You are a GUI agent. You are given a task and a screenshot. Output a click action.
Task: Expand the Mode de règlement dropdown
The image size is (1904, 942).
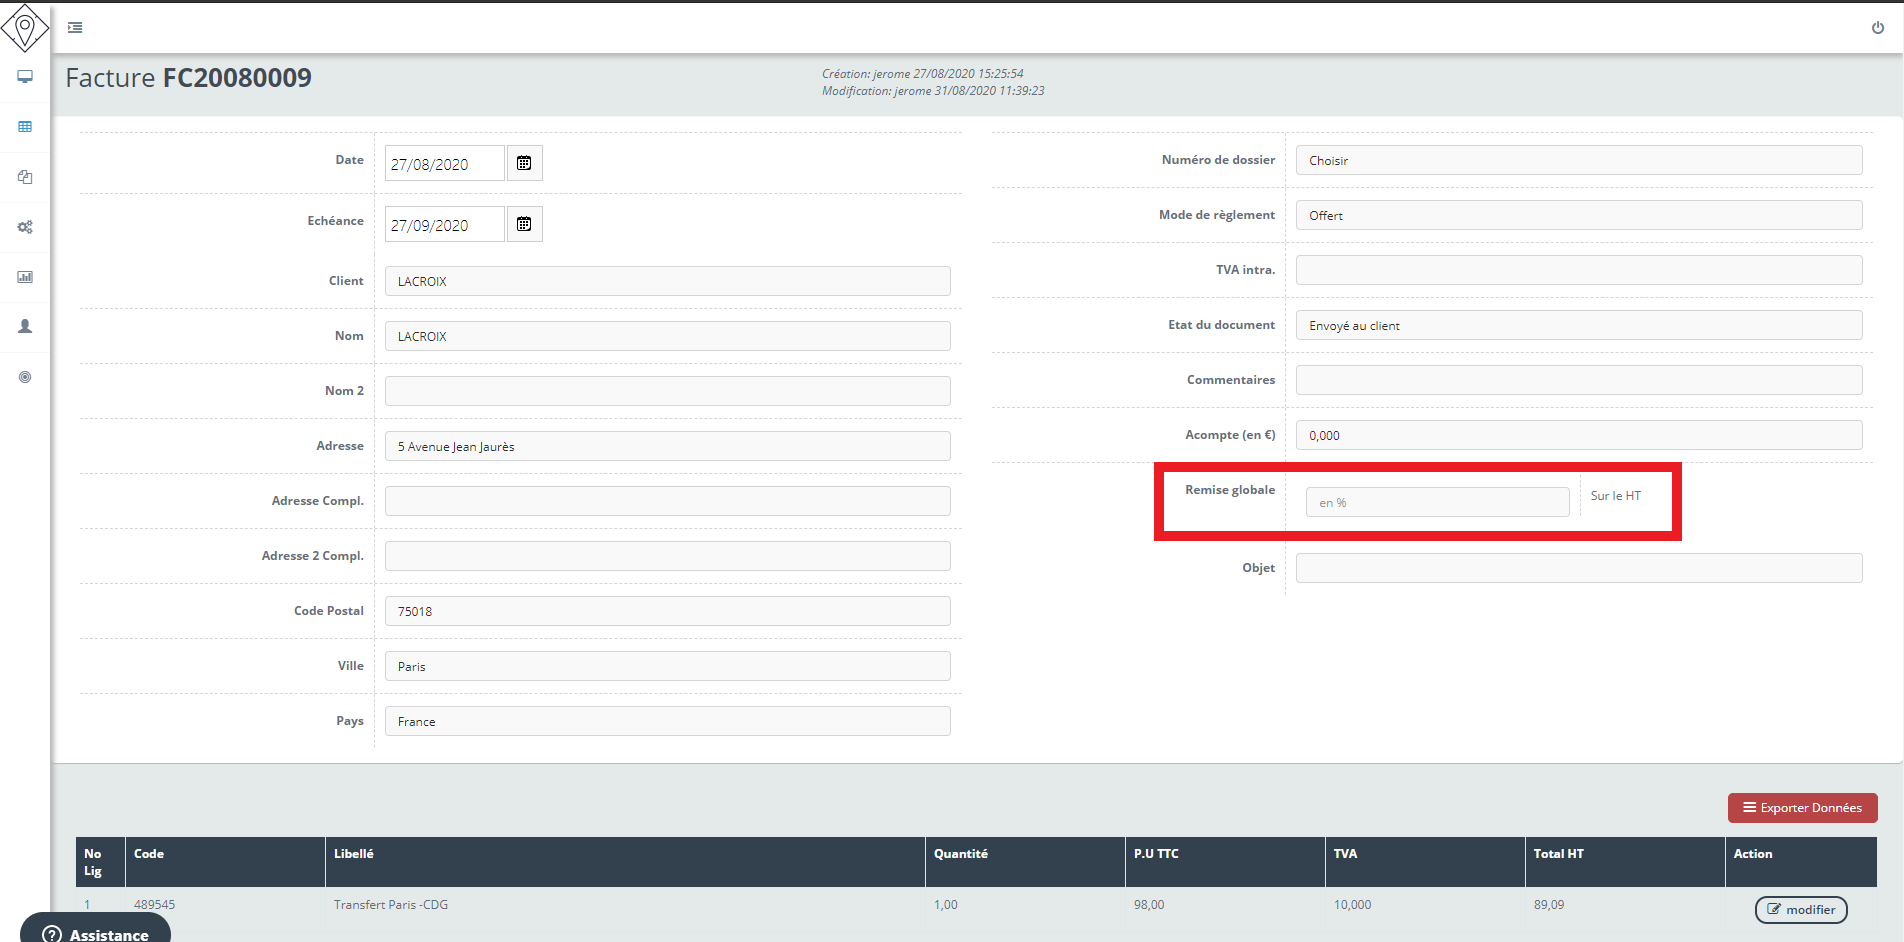1578,216
